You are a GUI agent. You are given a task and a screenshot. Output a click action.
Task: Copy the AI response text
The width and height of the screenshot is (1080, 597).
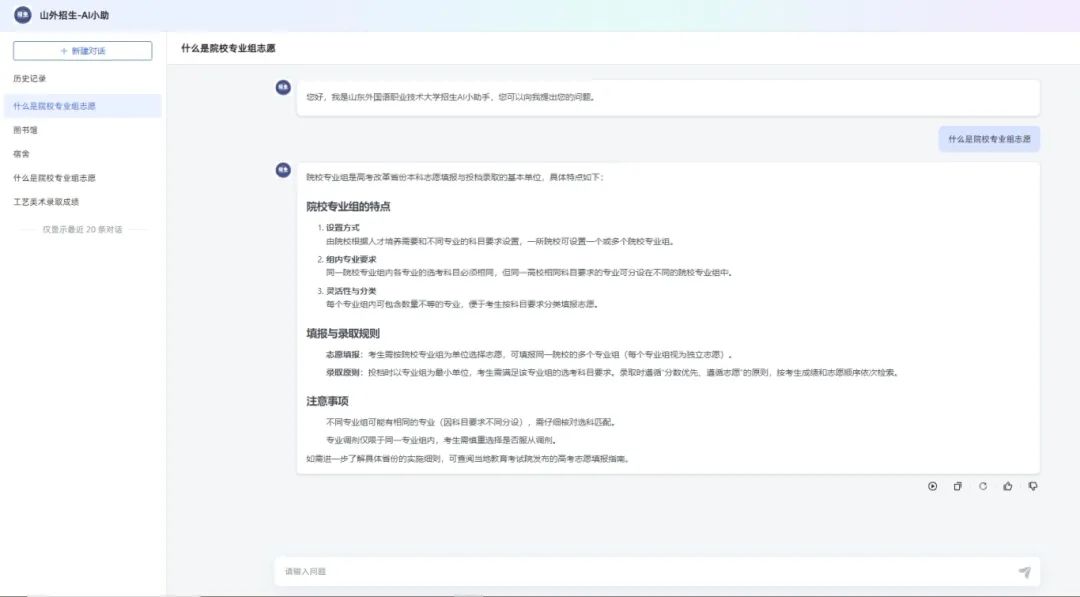point(957,486)
